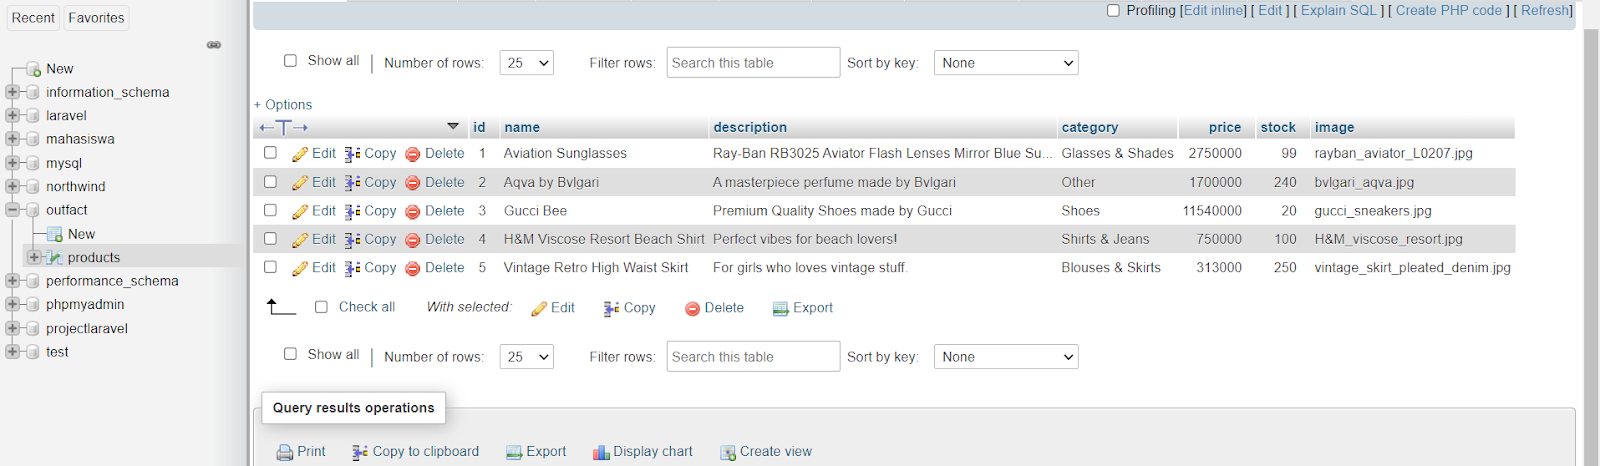This screenshot has width=1600, height=466.
Task: Click the Create view icon
Action: 728,452
